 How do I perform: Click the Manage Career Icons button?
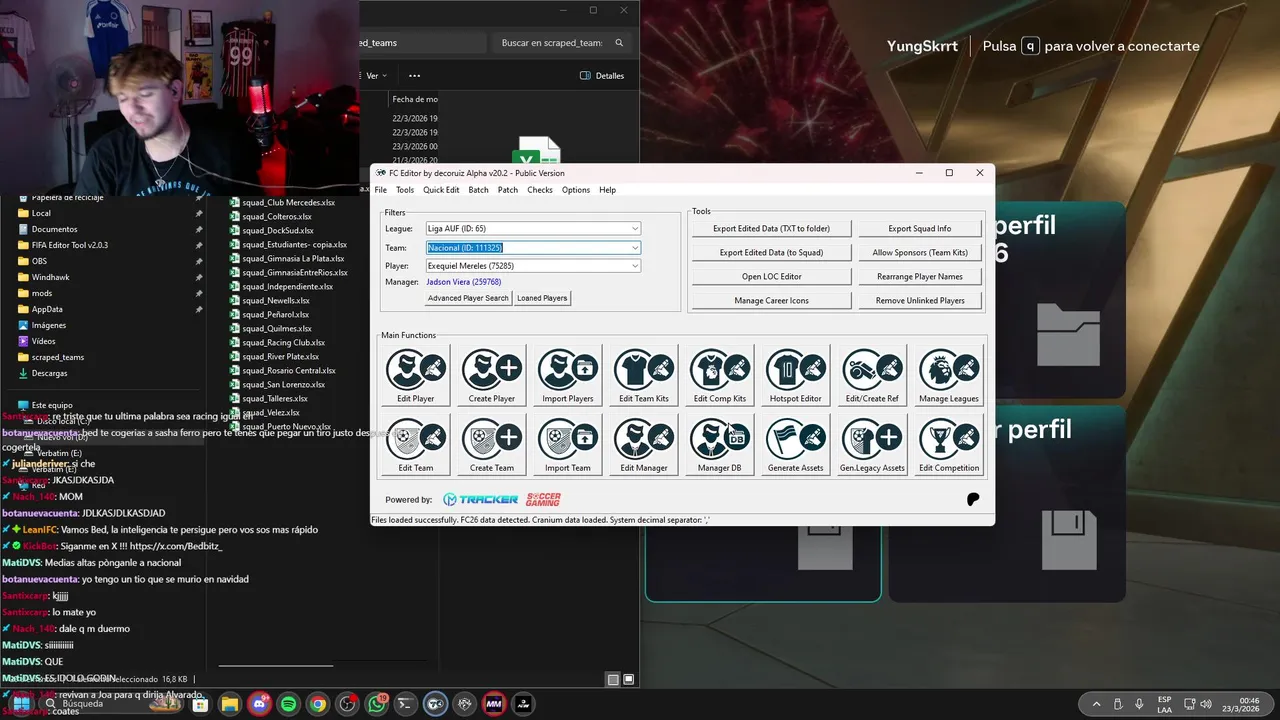tap(771, 301)
